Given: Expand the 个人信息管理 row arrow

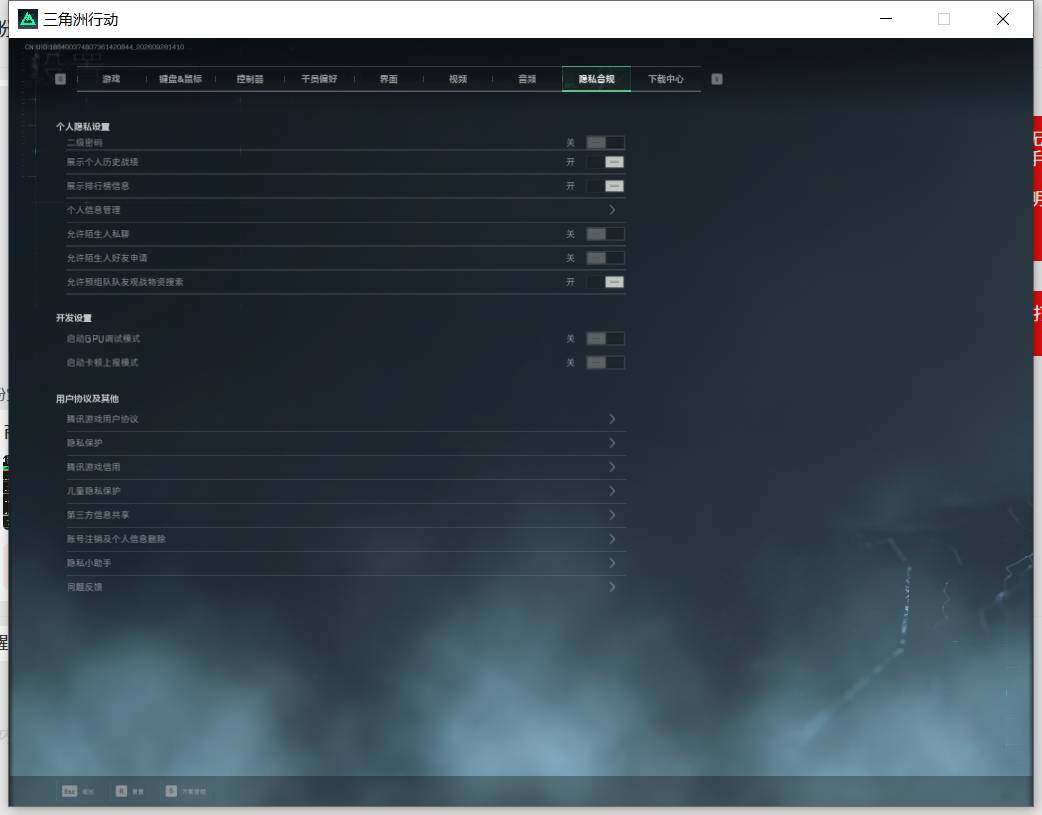Looking at the screenshot, I should coord(612,209).
